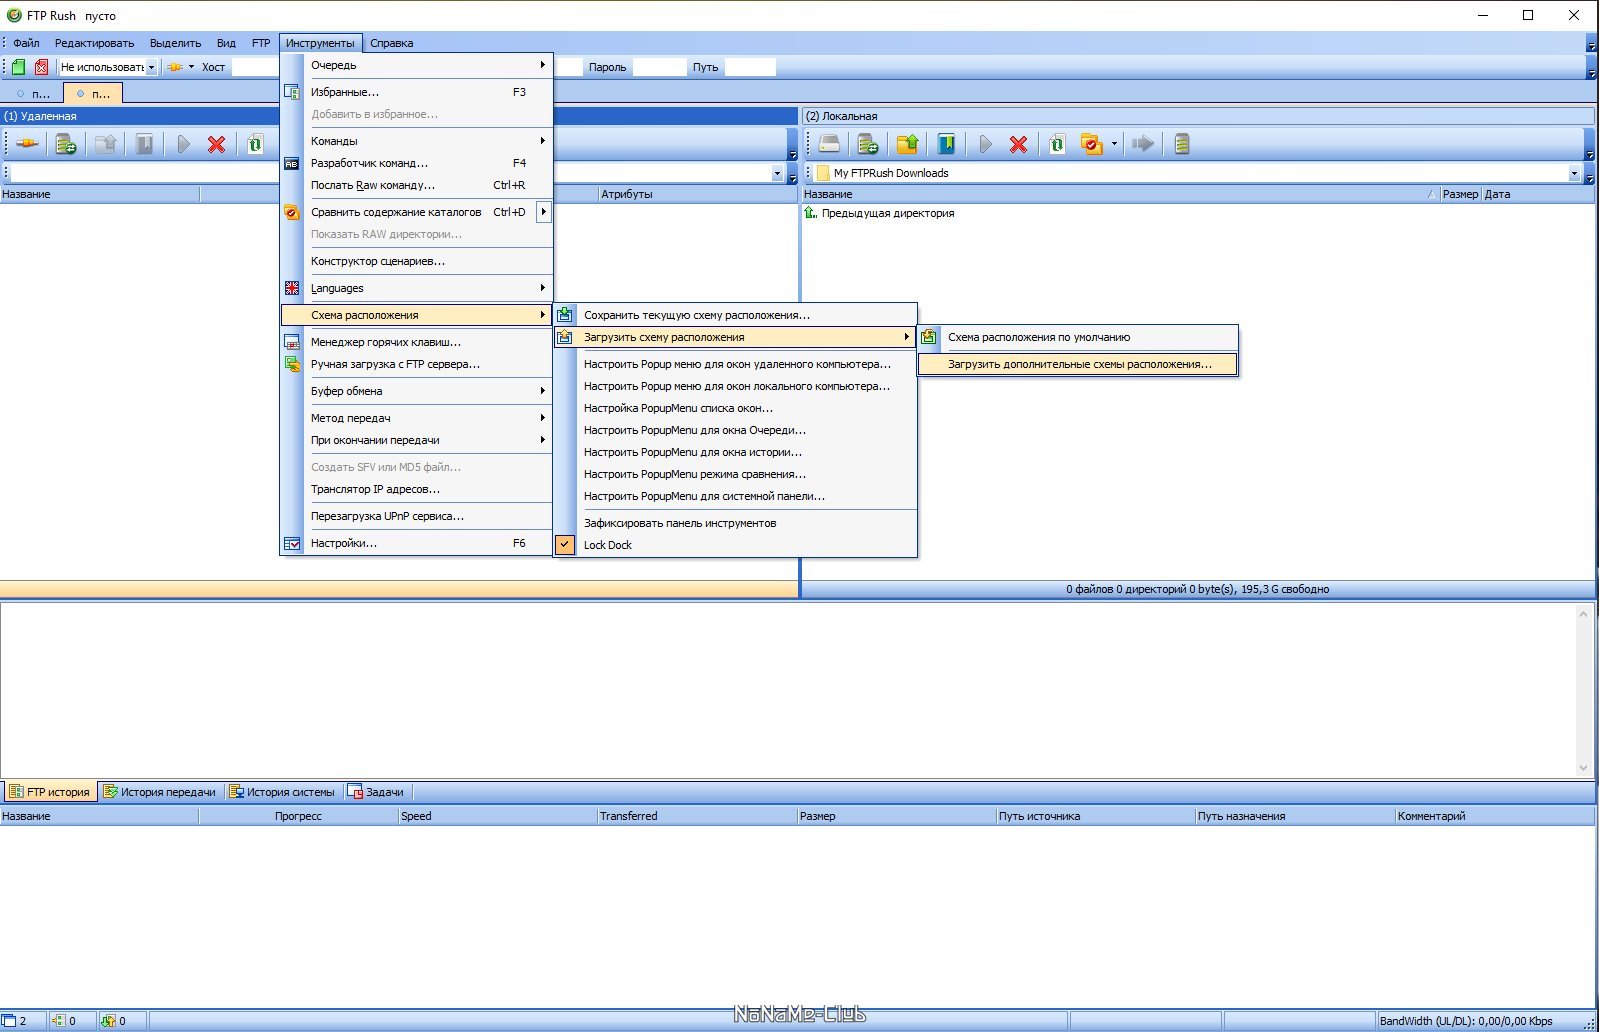Switch to the Задачи tab
Viewport: 1599px width, 1032px height.
pos(376,792)
